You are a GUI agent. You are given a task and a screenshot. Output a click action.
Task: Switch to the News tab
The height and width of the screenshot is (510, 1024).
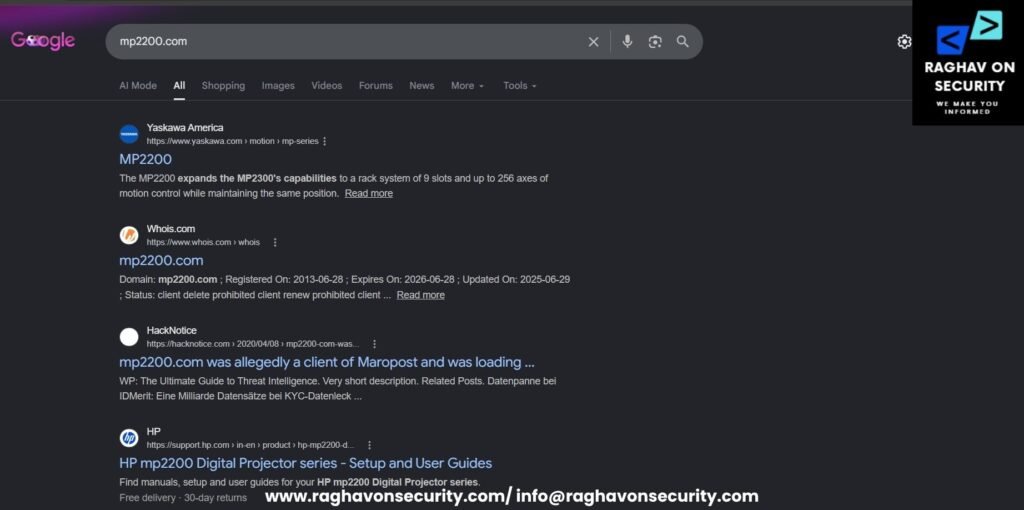(x=422, y=86)
